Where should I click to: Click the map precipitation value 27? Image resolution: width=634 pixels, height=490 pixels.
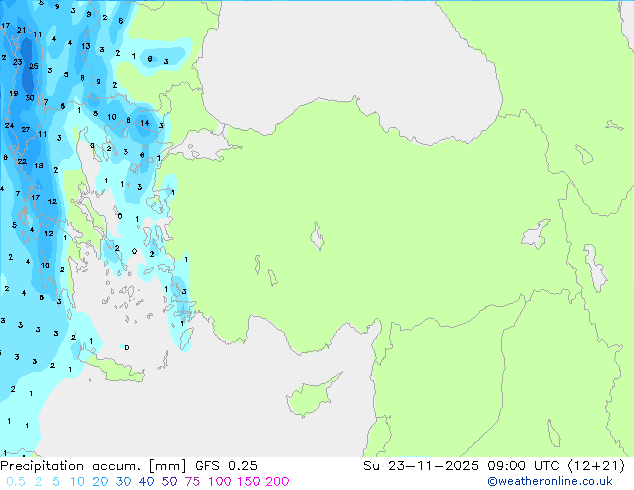[26, 130]
